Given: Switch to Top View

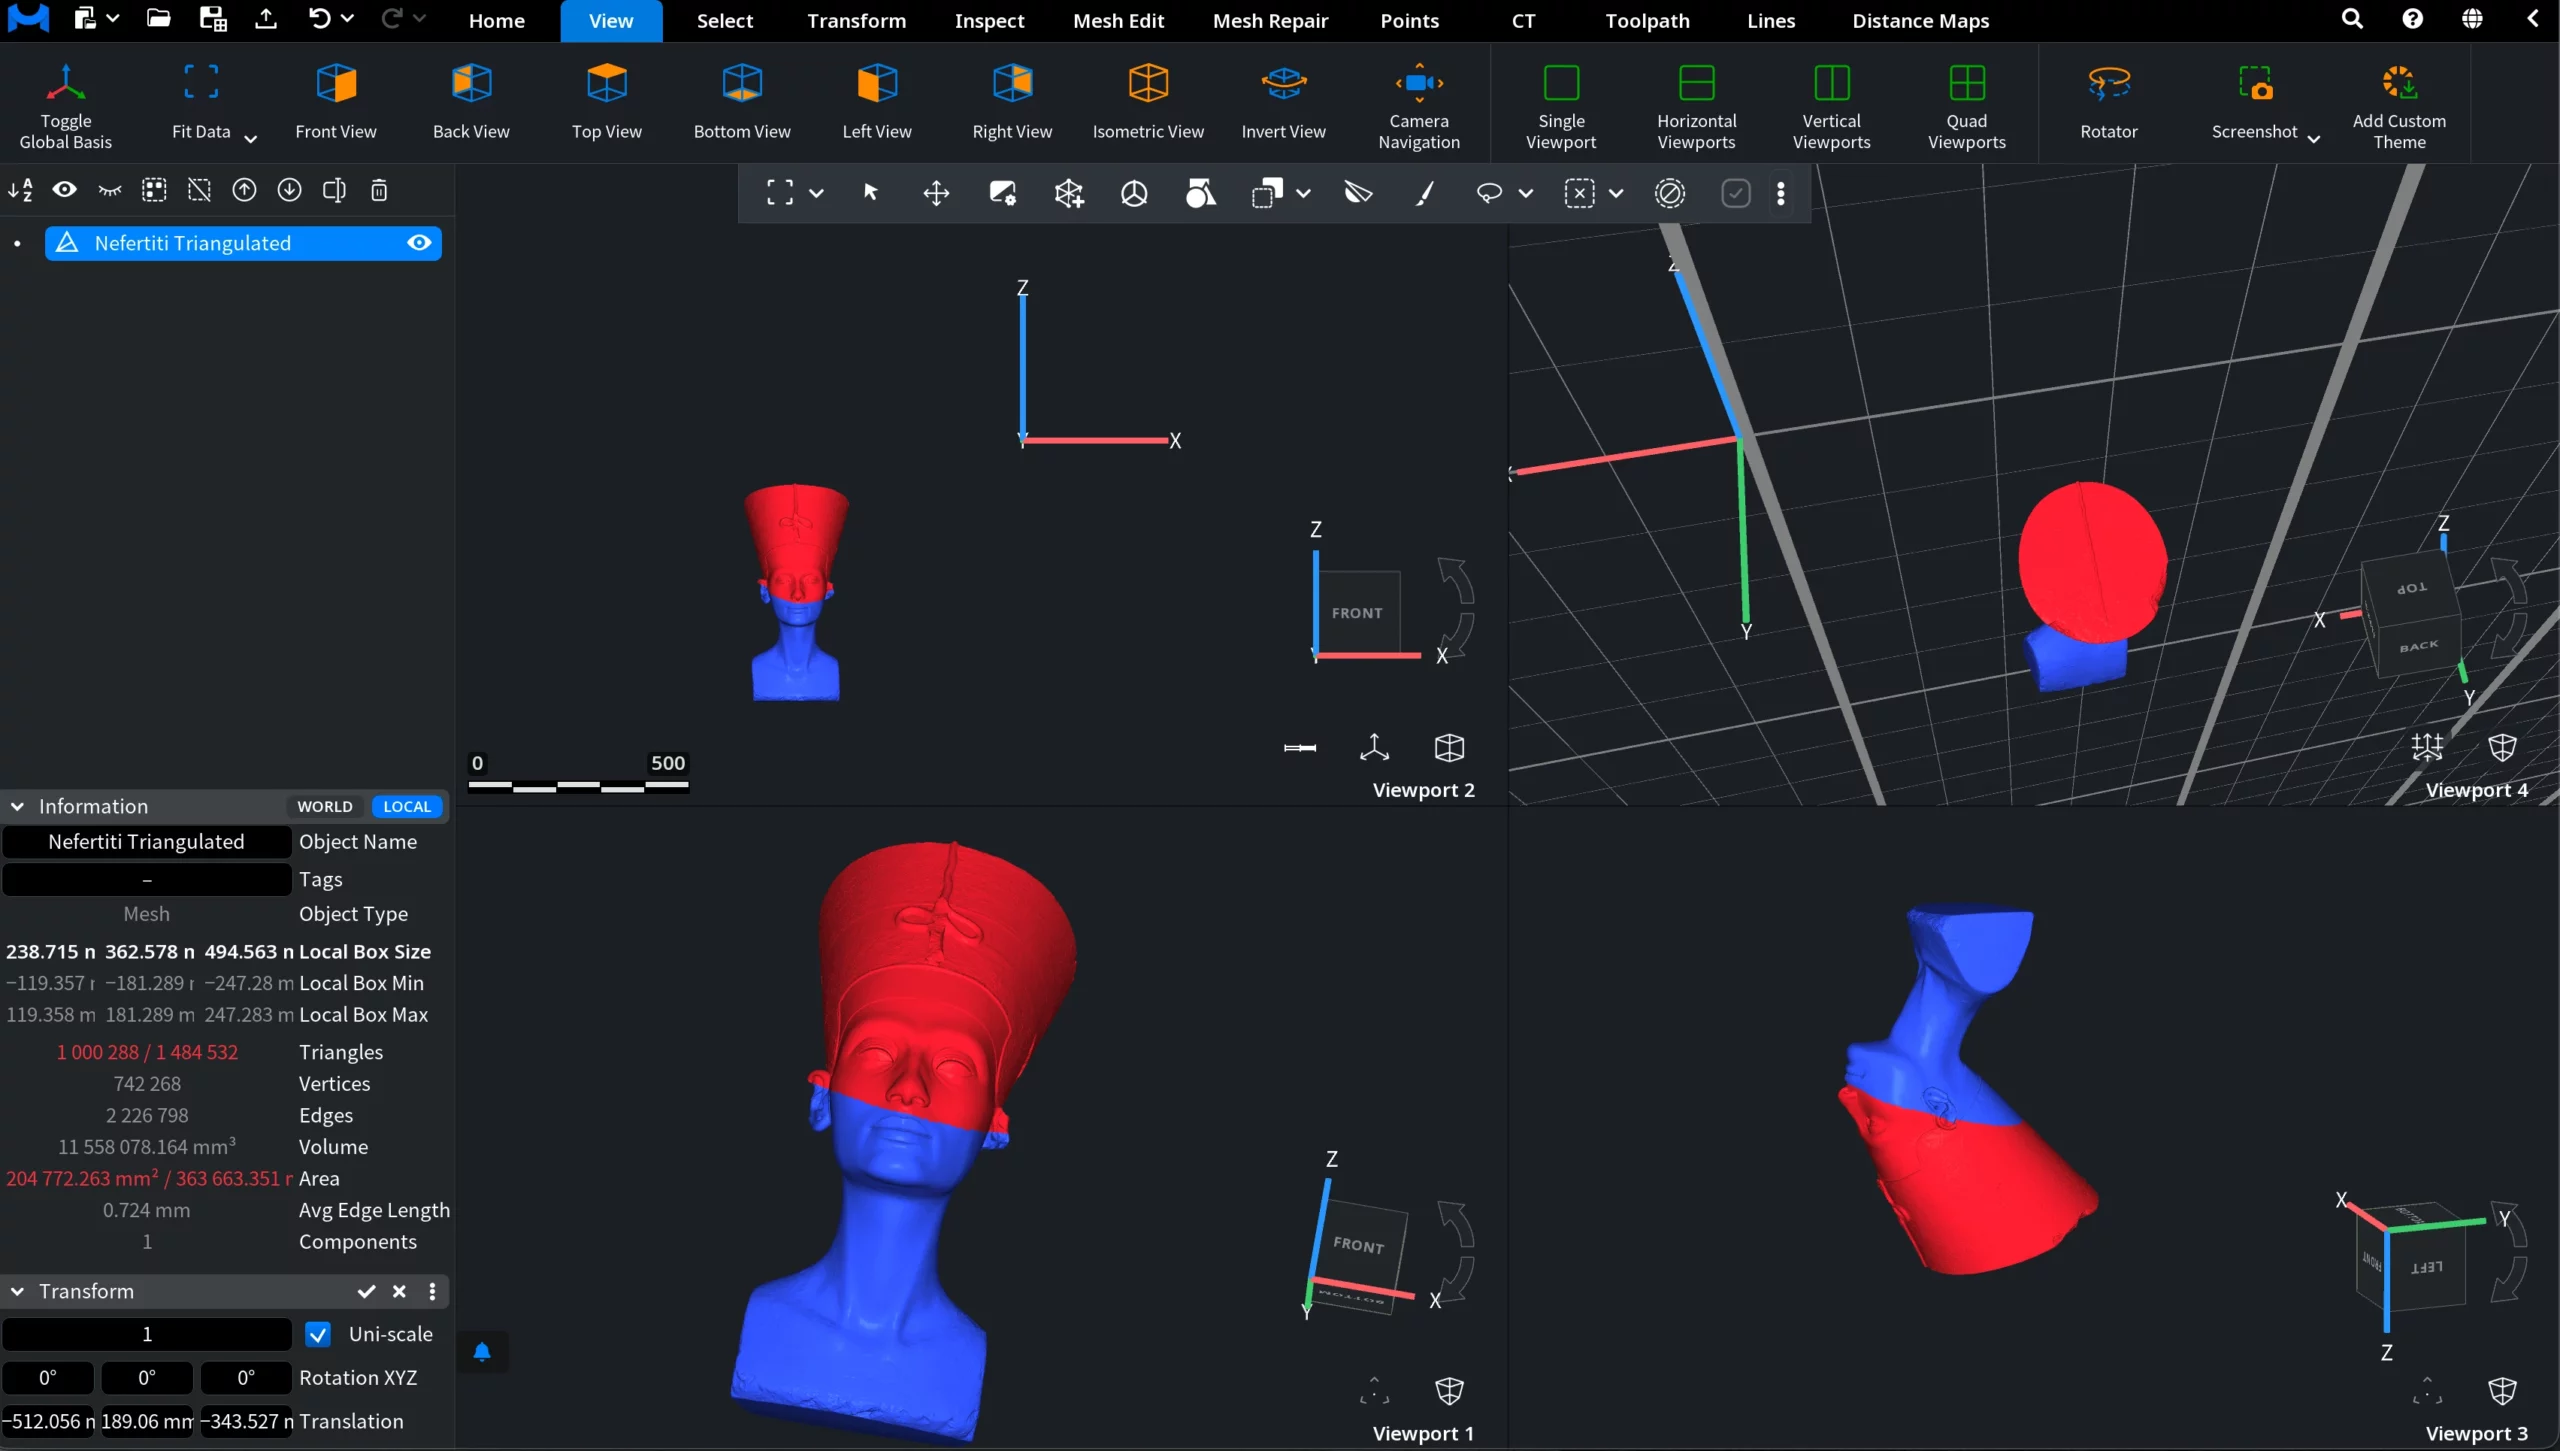Looking at the screenshot, I should 607,104.
